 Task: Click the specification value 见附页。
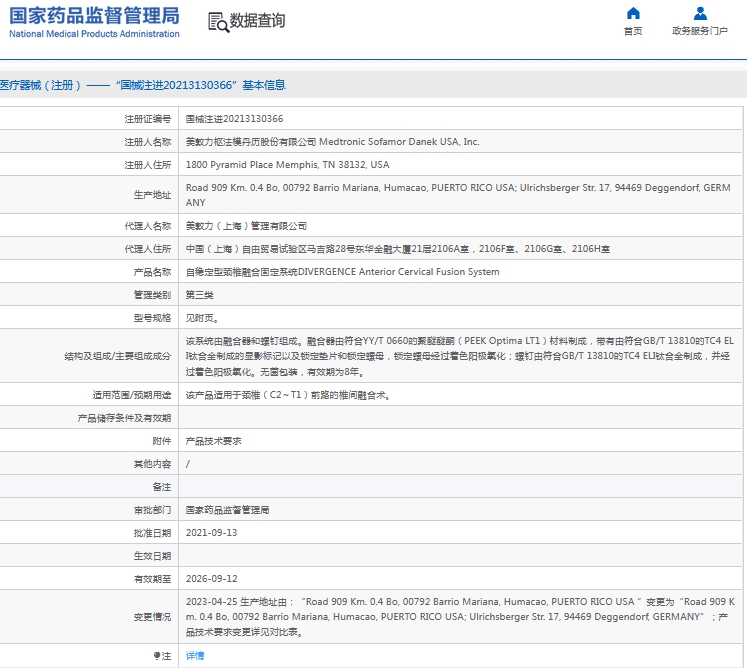coord(202,318)
